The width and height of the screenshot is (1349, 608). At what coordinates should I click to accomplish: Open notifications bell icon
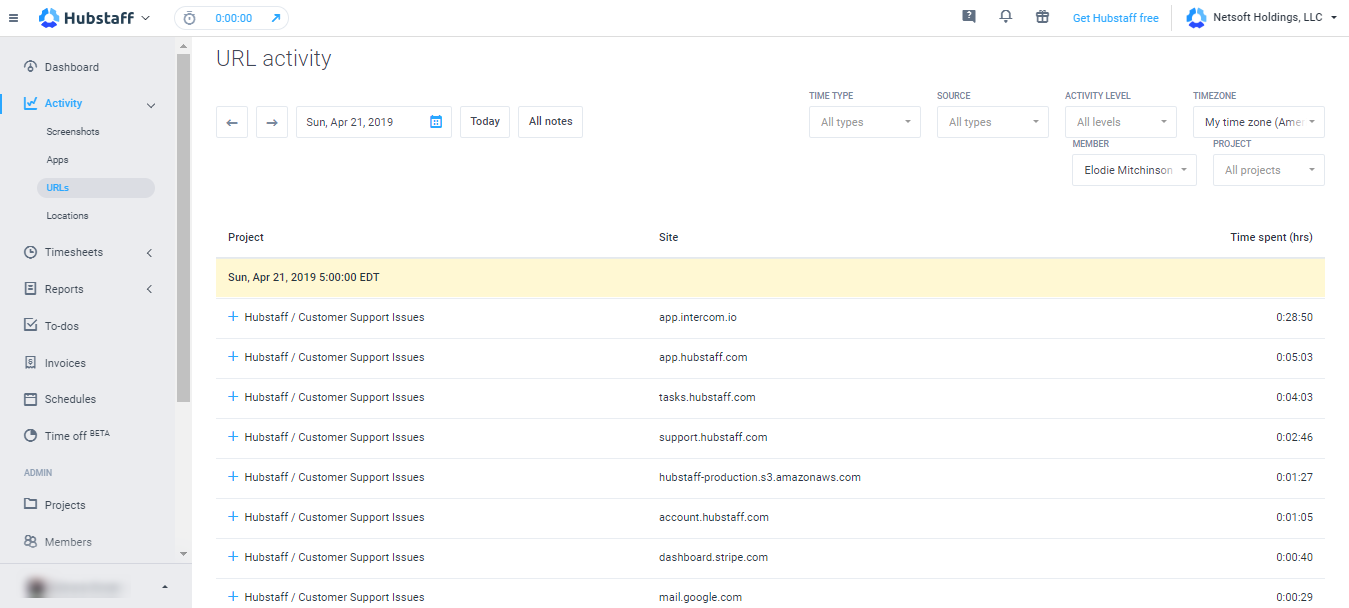(1005, 17)
